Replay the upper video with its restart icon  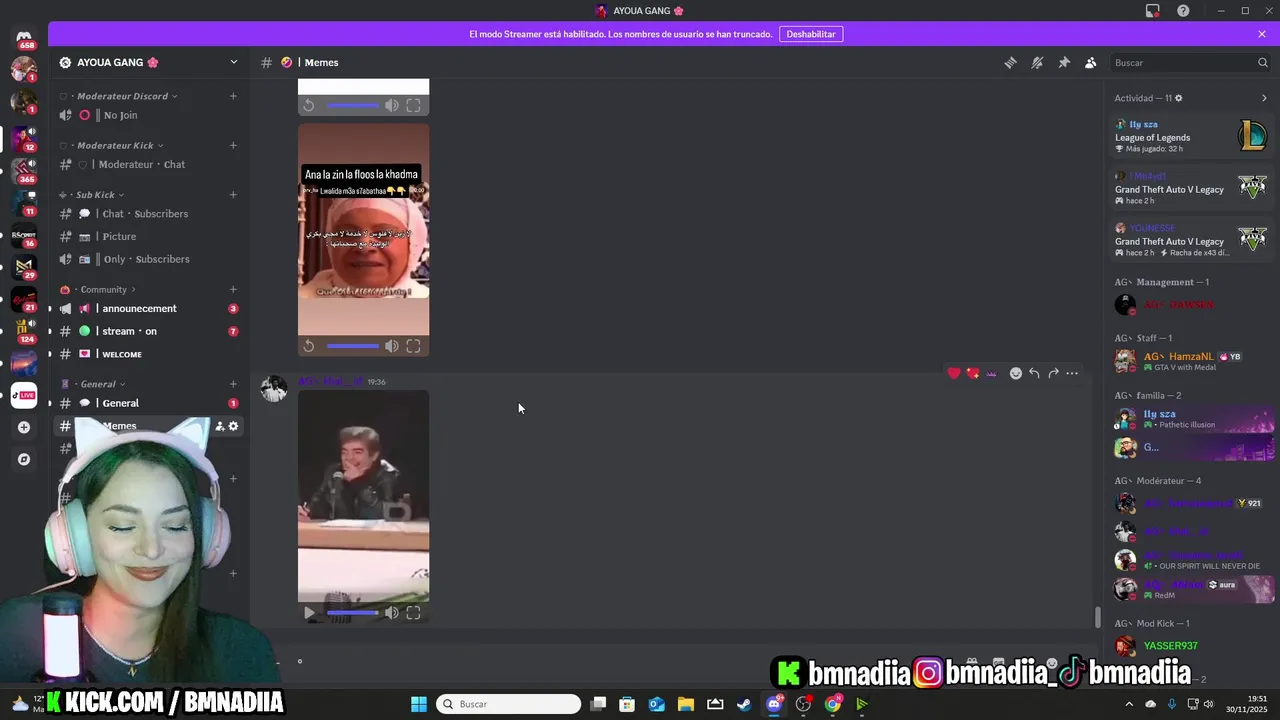coord(309,346)
